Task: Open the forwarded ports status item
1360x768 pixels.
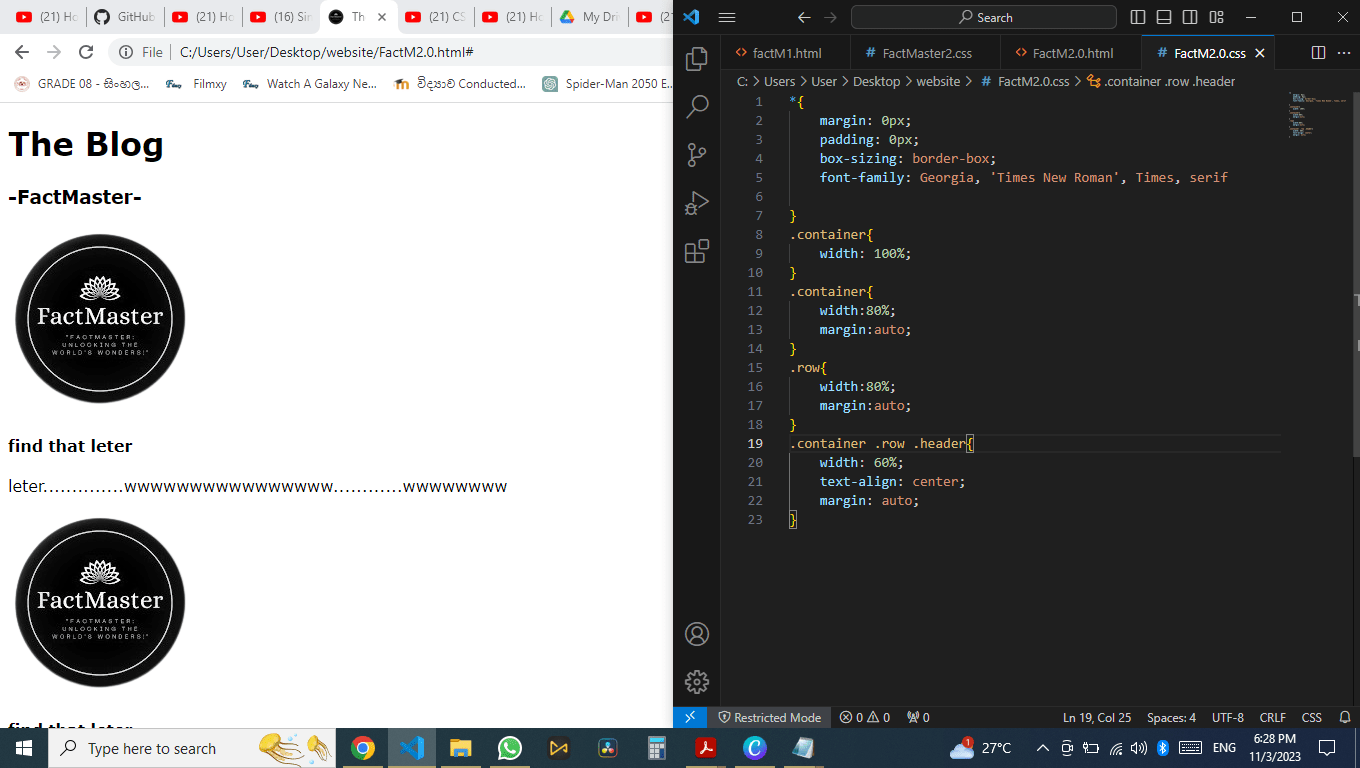Action: point(918,717)
